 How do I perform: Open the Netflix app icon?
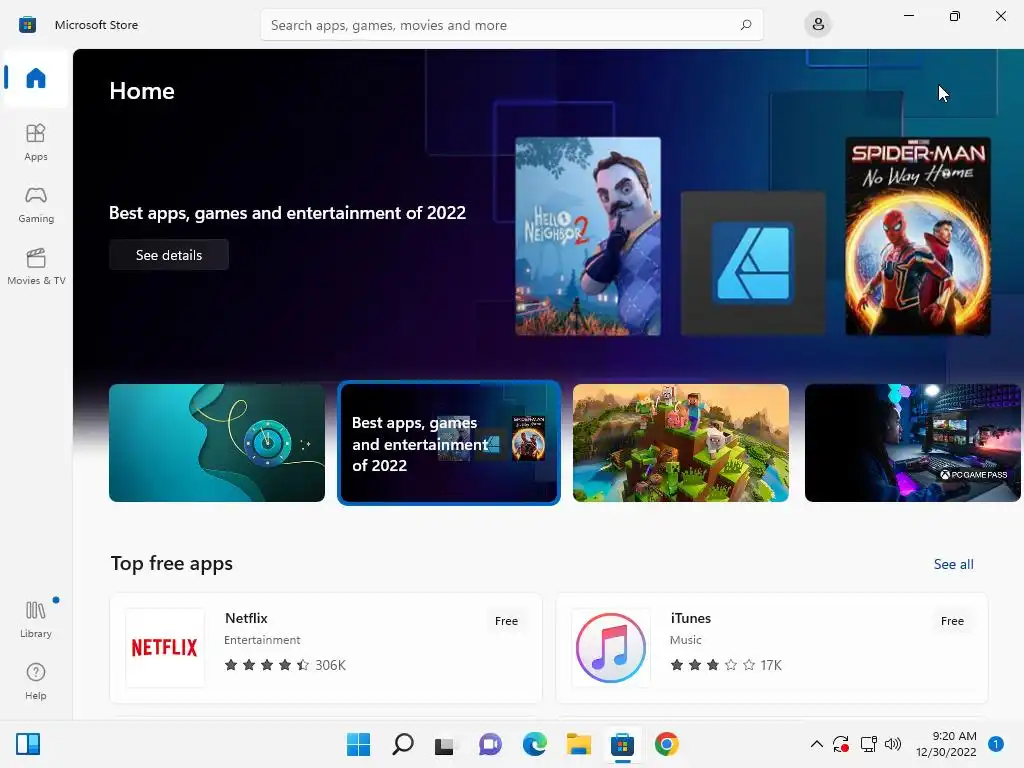(165, 648)
